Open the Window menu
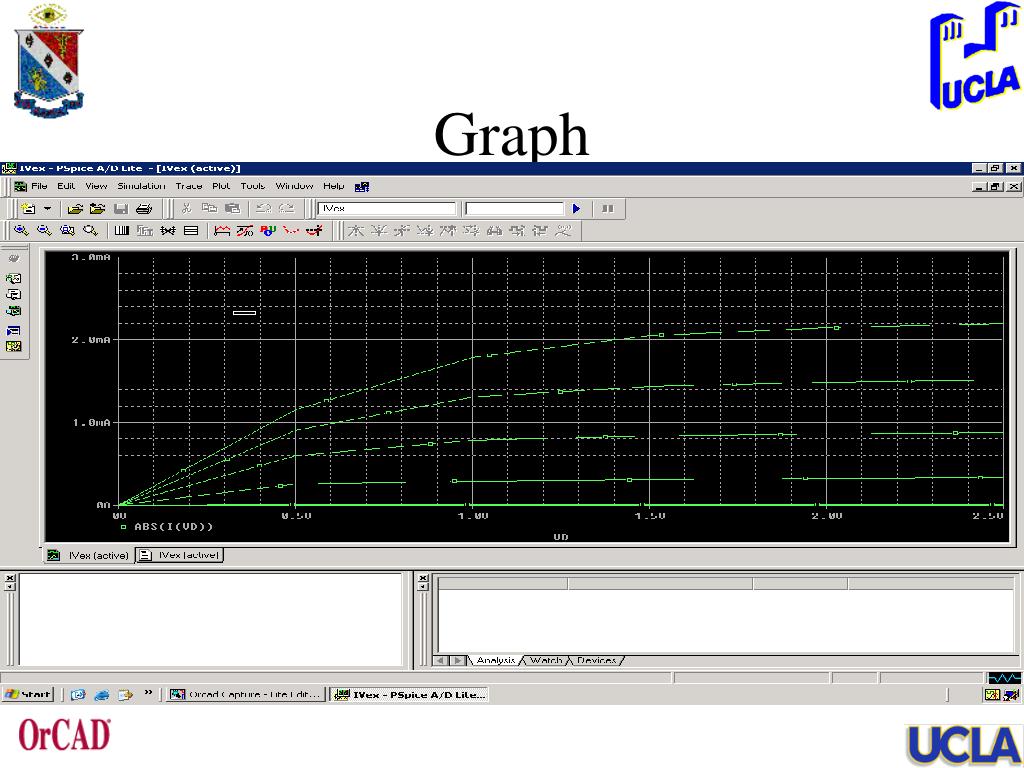Image resolution: width=1024 pixels, height=768 pixels. pos(294,186)
